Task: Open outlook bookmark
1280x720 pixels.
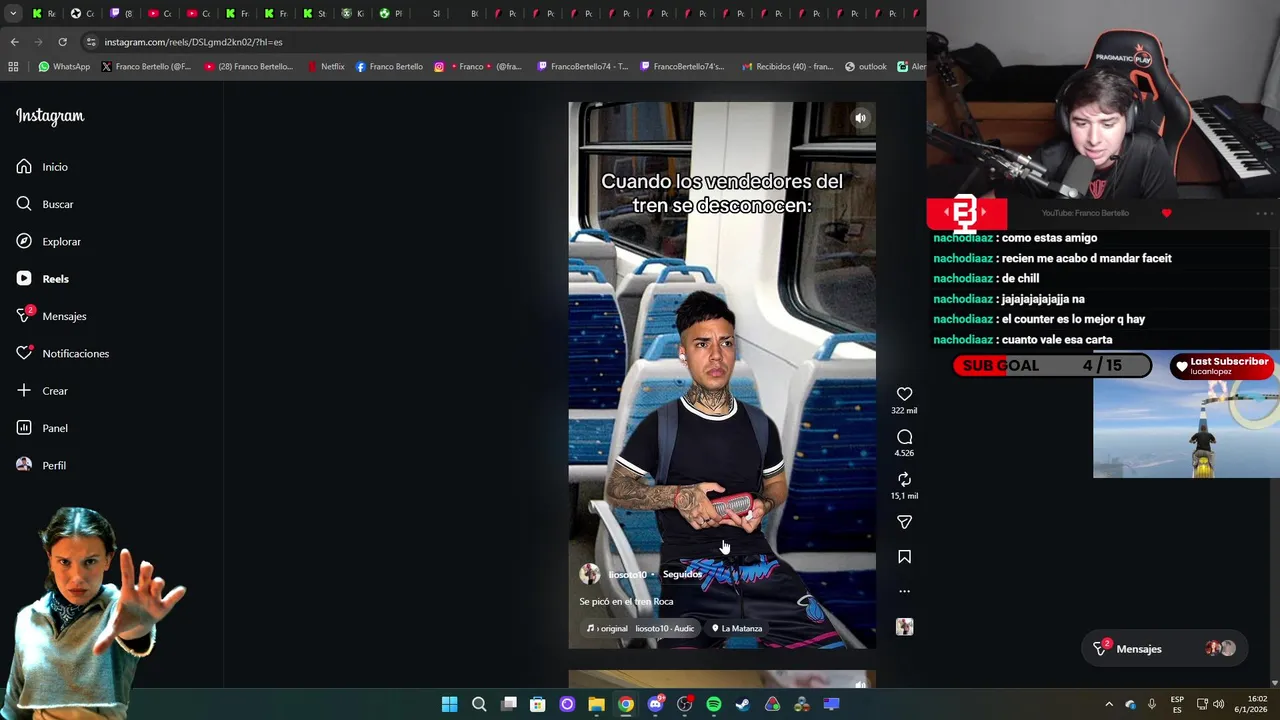Action: (866, 67)
